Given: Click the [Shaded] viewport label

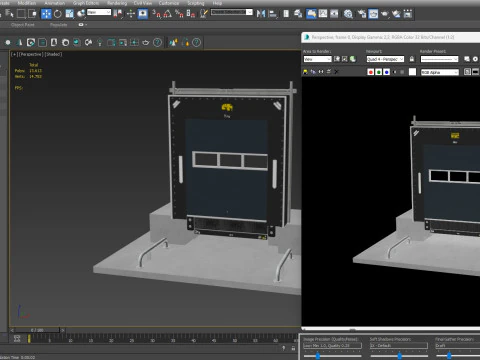Looking at the screenshot, I should (x=53, y=54).
